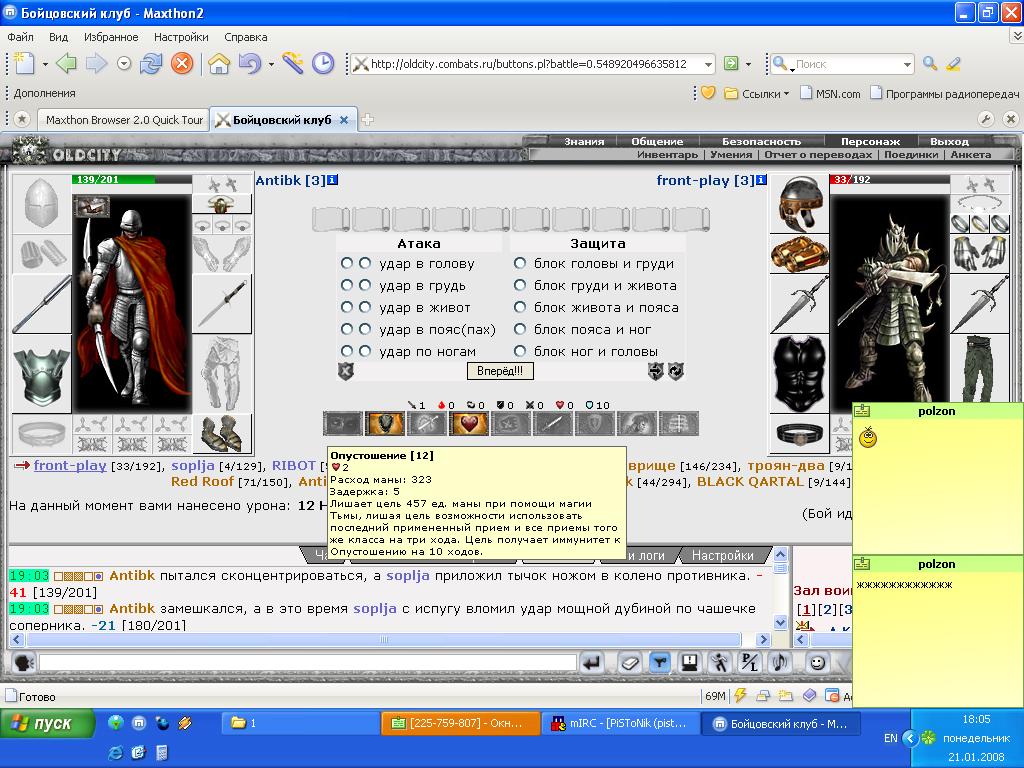Activate the red heart combat skill icon
Image resolution: width=1024 pixels, height=768 pixels.
point(468,424)
